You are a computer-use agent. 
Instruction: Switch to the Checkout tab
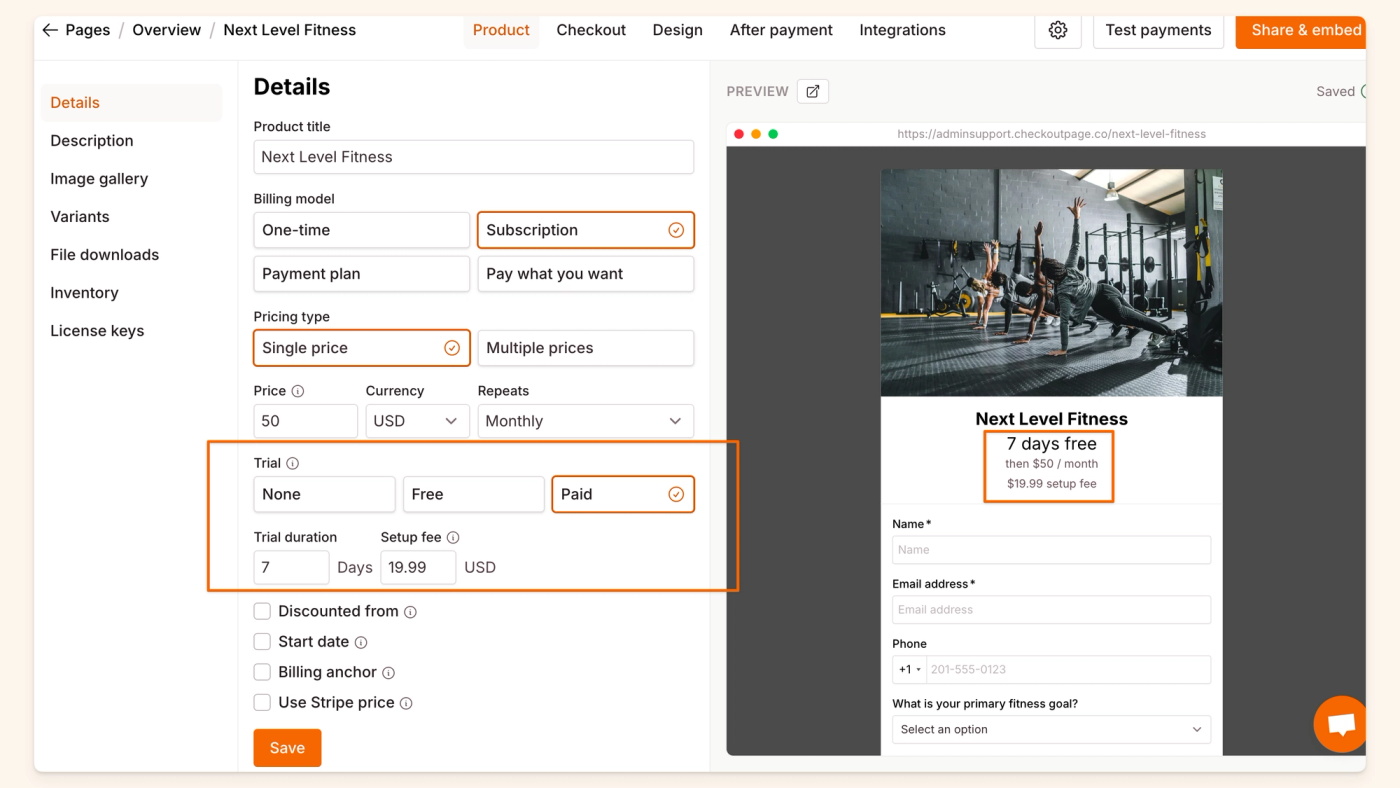(591, 30)
